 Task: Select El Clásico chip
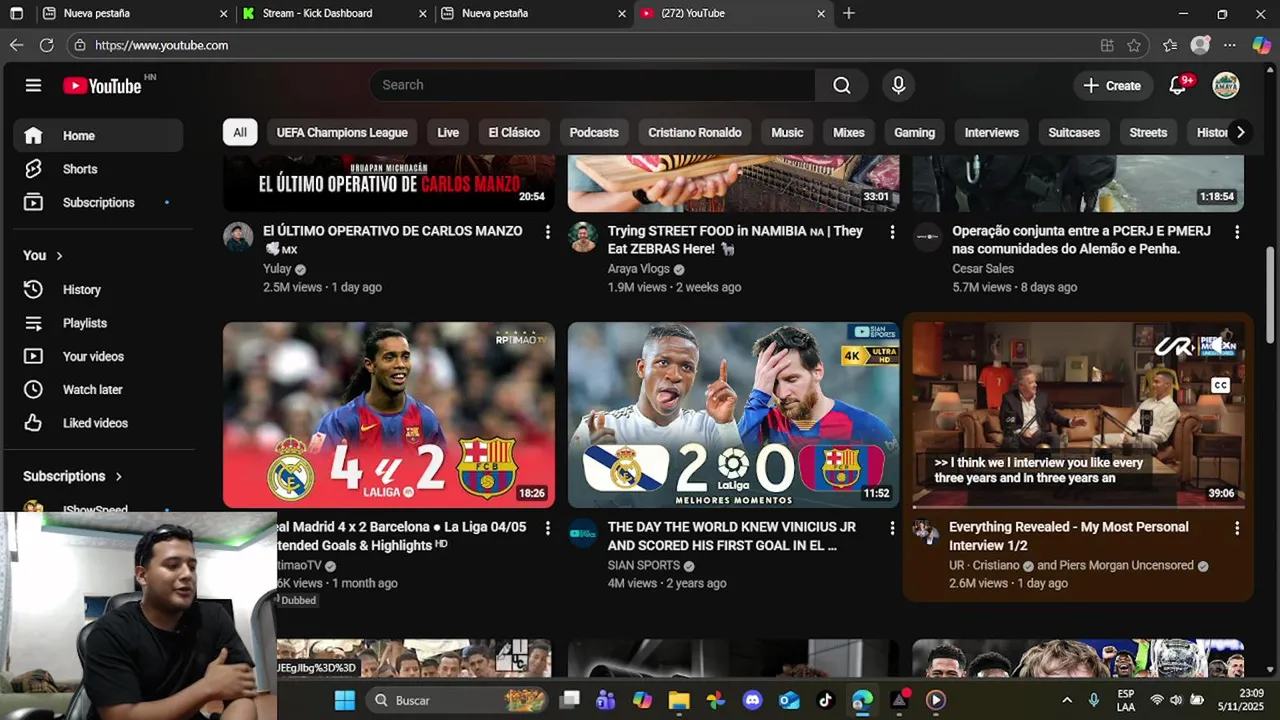coord(514,132)
